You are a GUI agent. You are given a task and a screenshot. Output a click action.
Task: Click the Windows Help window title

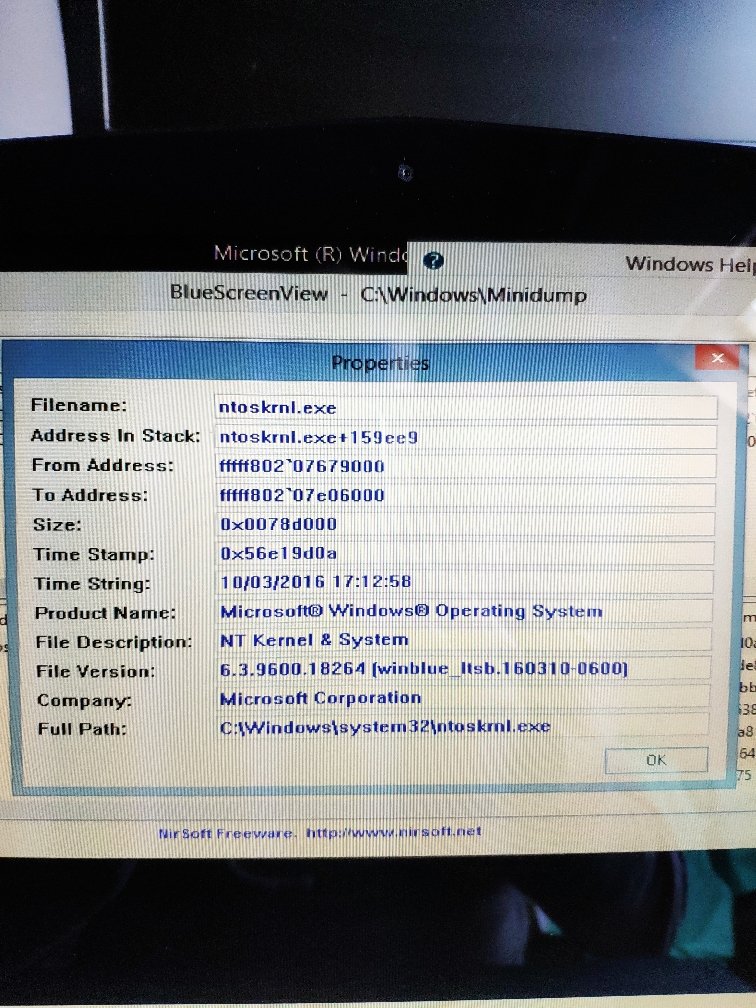click(690, 264)
